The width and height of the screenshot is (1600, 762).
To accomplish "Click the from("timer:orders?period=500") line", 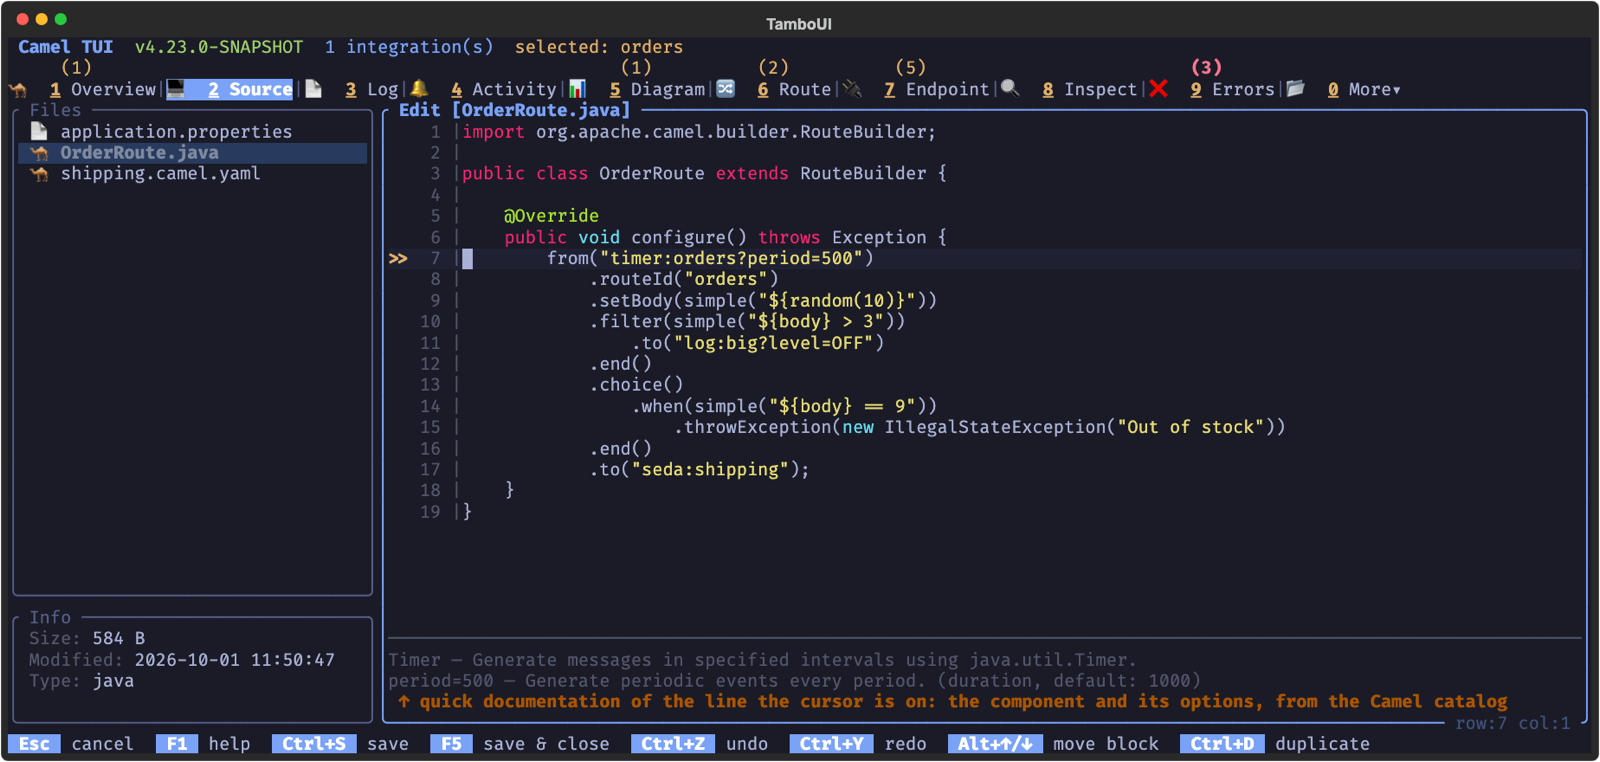I will coord(710,258).
